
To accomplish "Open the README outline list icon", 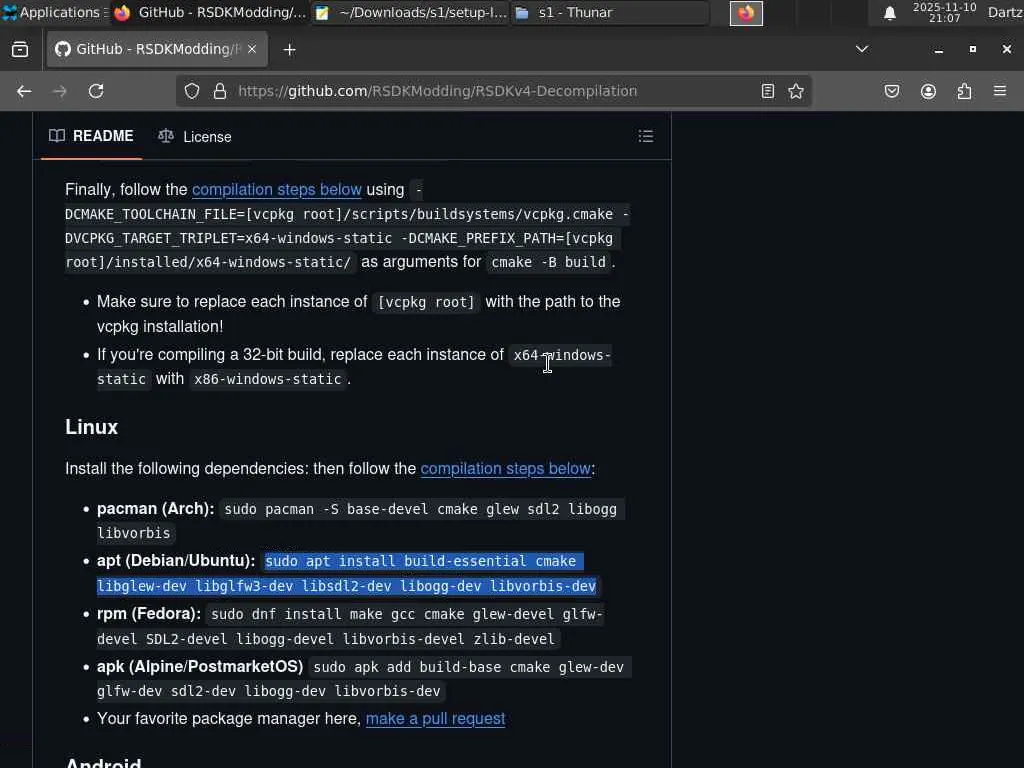I will (x=646, y=136).
